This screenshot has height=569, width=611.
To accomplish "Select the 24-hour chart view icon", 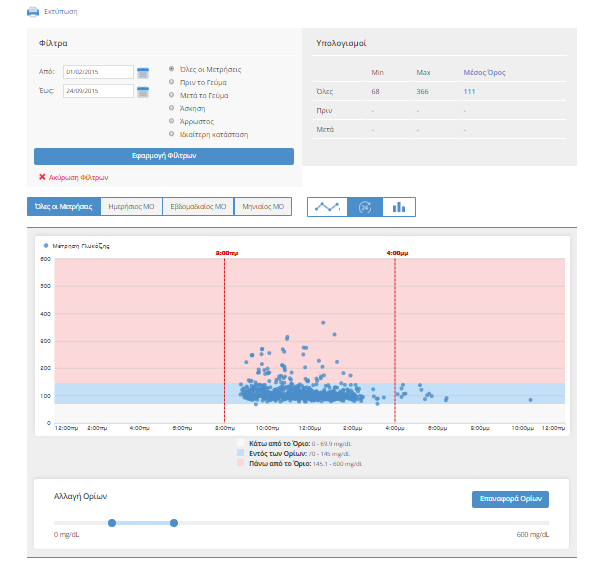I will point(364,207).
